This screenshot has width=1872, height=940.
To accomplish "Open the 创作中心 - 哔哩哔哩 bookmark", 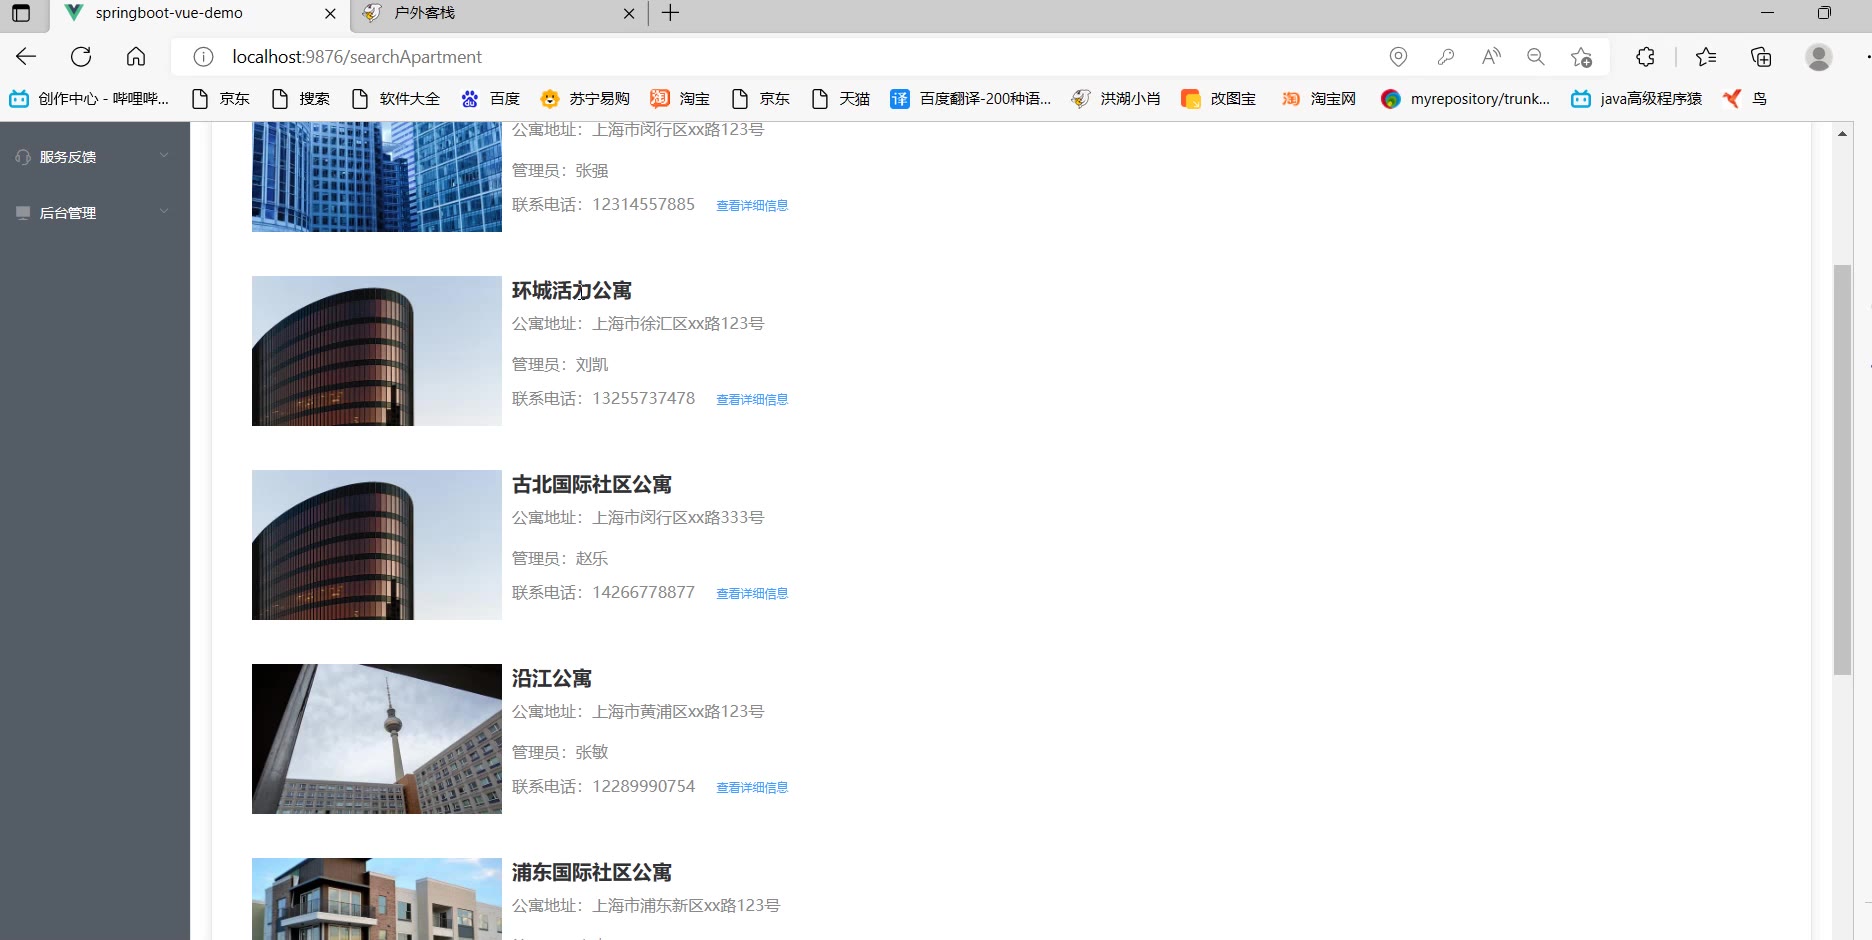I will (89, 98).
